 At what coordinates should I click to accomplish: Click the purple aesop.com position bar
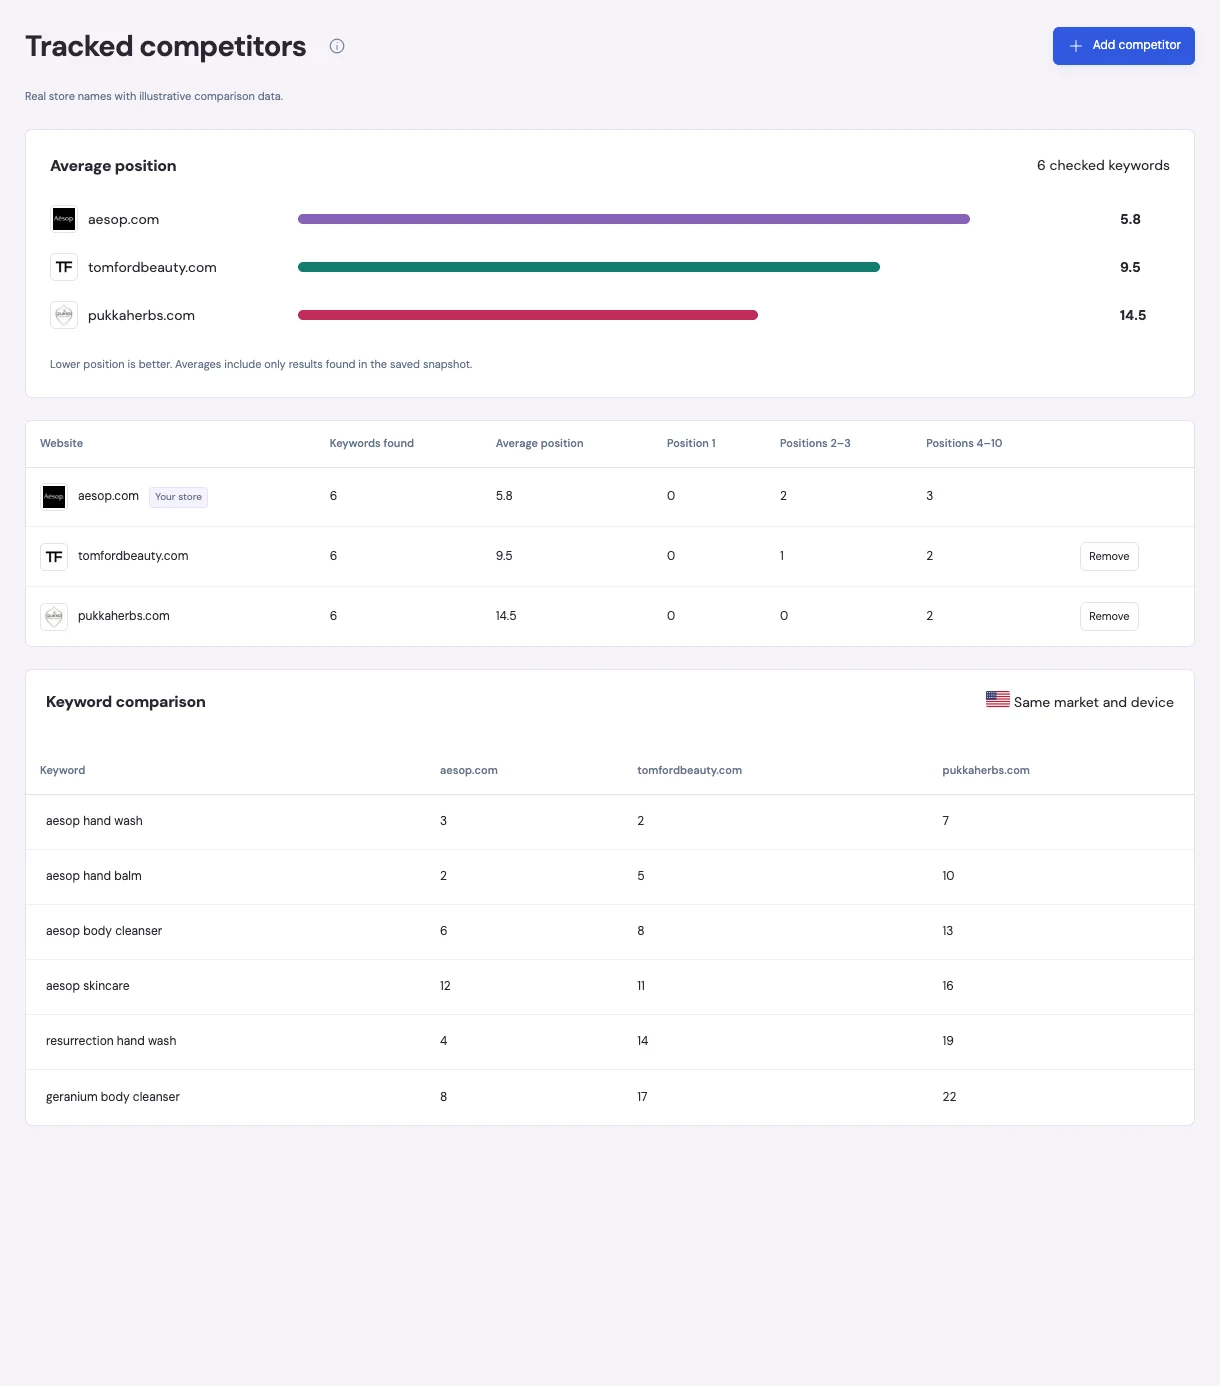point(634,219)
